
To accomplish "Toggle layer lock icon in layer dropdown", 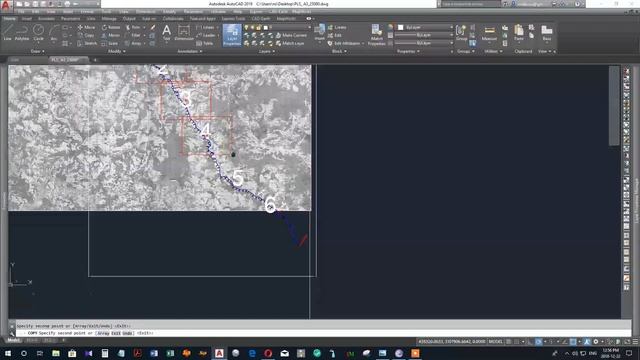I will [x=258, y=27].
